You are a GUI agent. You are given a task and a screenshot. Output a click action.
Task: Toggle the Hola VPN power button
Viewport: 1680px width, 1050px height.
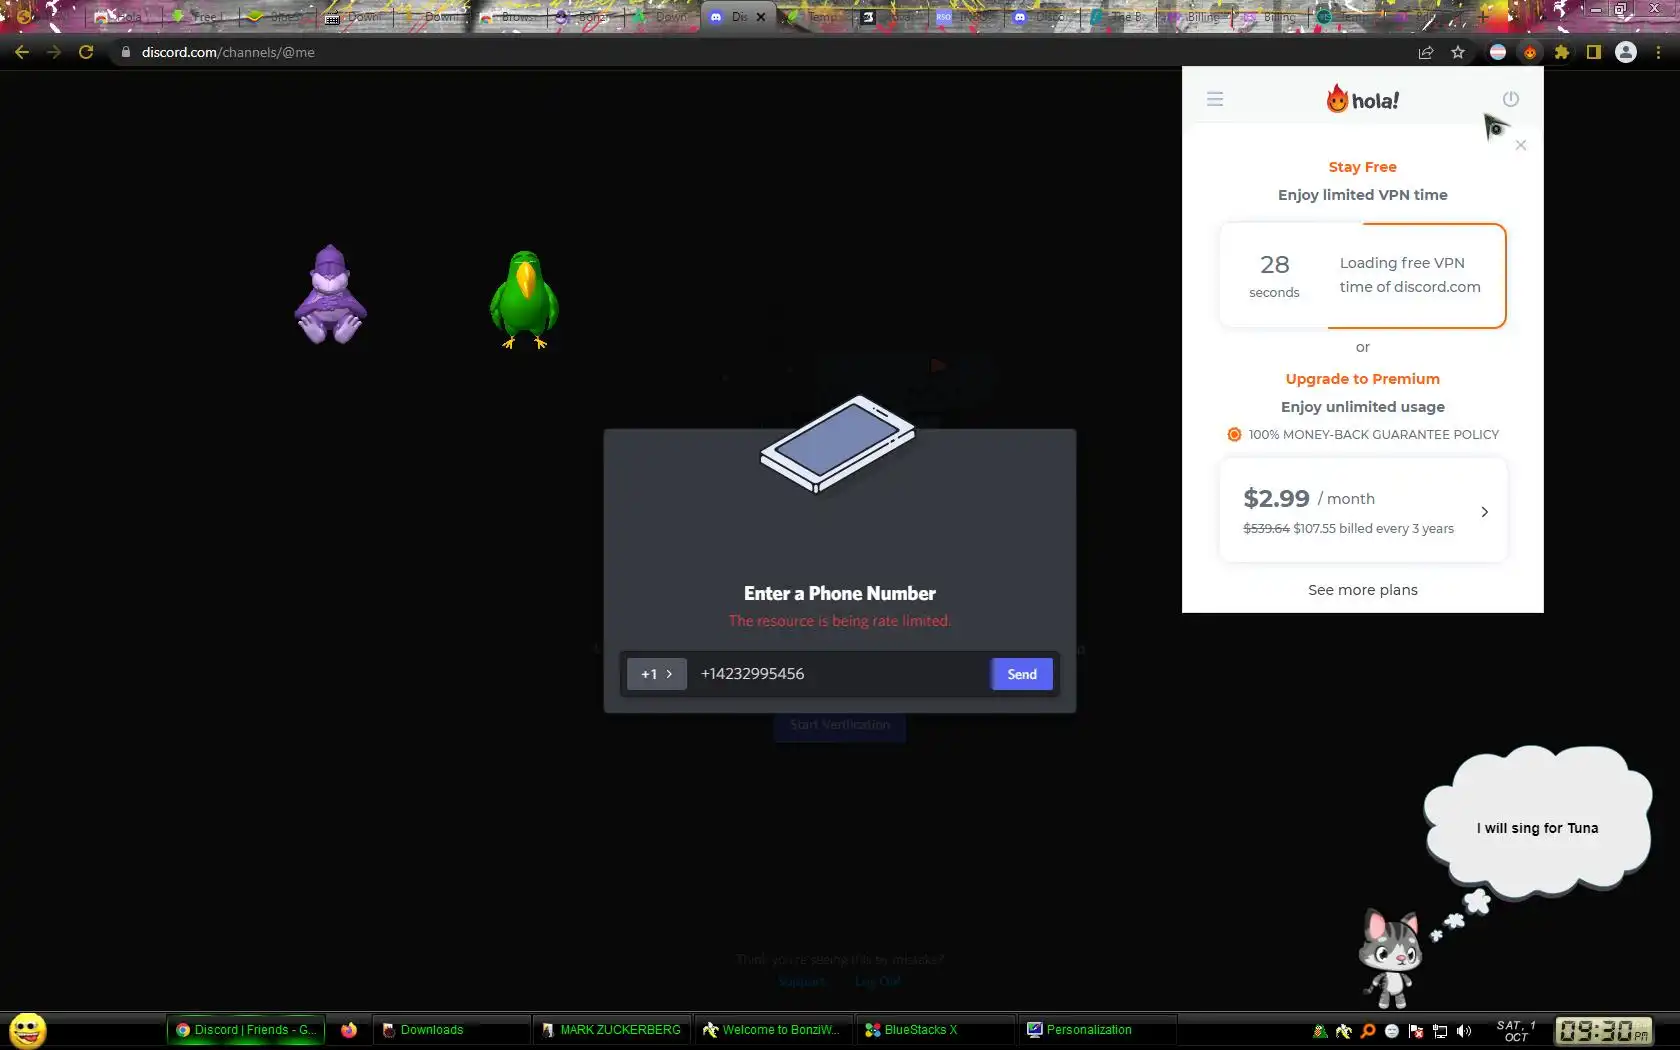tap(1511, 99)
